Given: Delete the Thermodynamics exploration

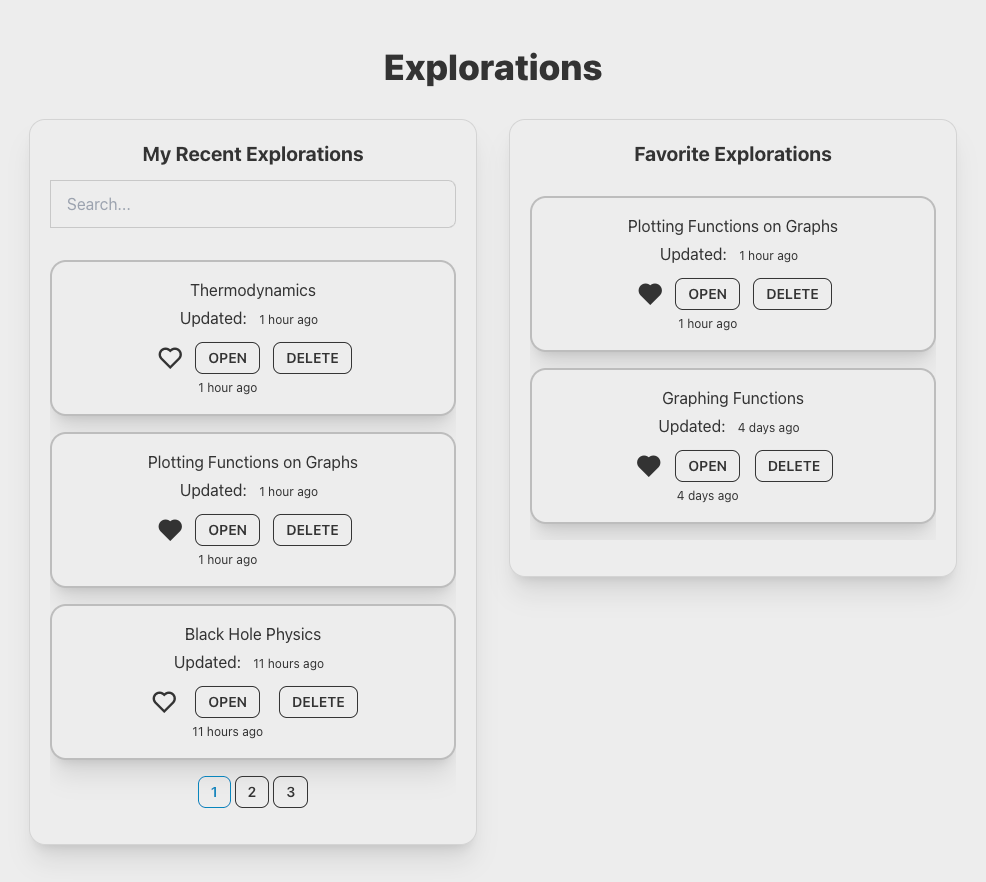Looking at the screenshot, I should click(x=312, y=358).
